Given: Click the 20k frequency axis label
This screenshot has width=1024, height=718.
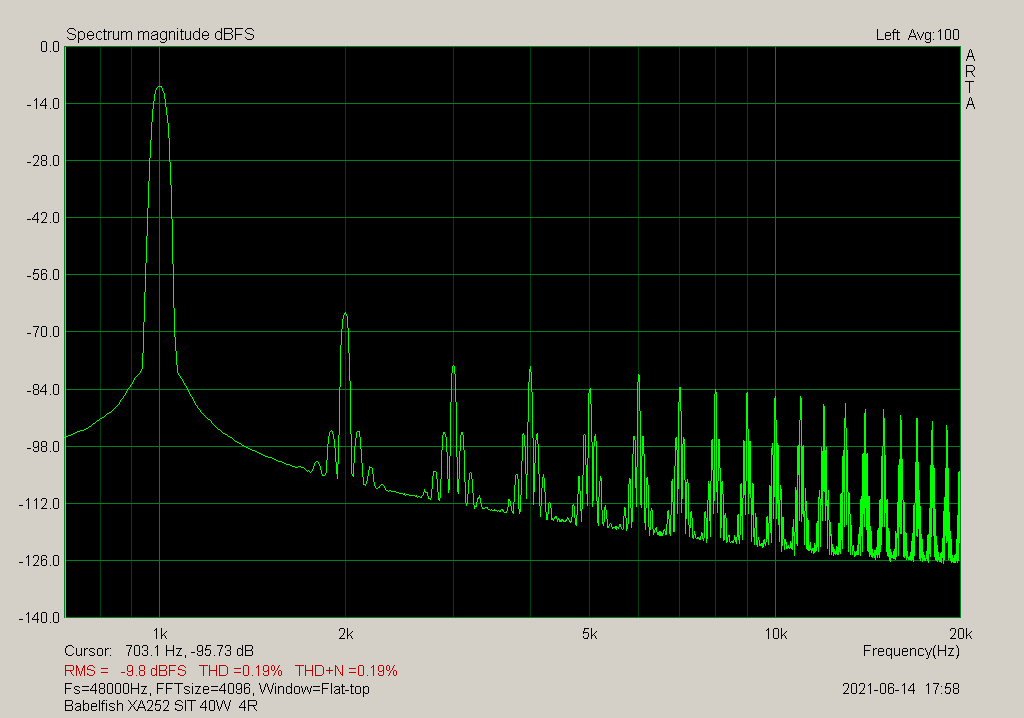Looking at the screenshot, I should tap(961, 634).
